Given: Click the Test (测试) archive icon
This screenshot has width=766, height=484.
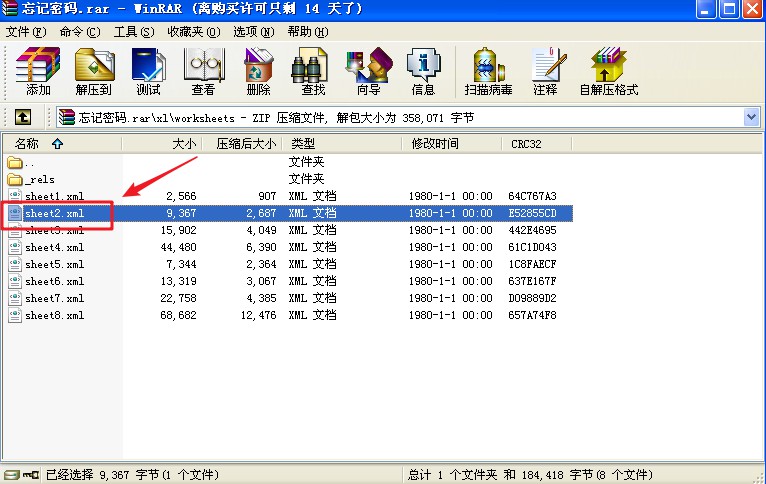Looking at the screenshot, I should [149, 70].
